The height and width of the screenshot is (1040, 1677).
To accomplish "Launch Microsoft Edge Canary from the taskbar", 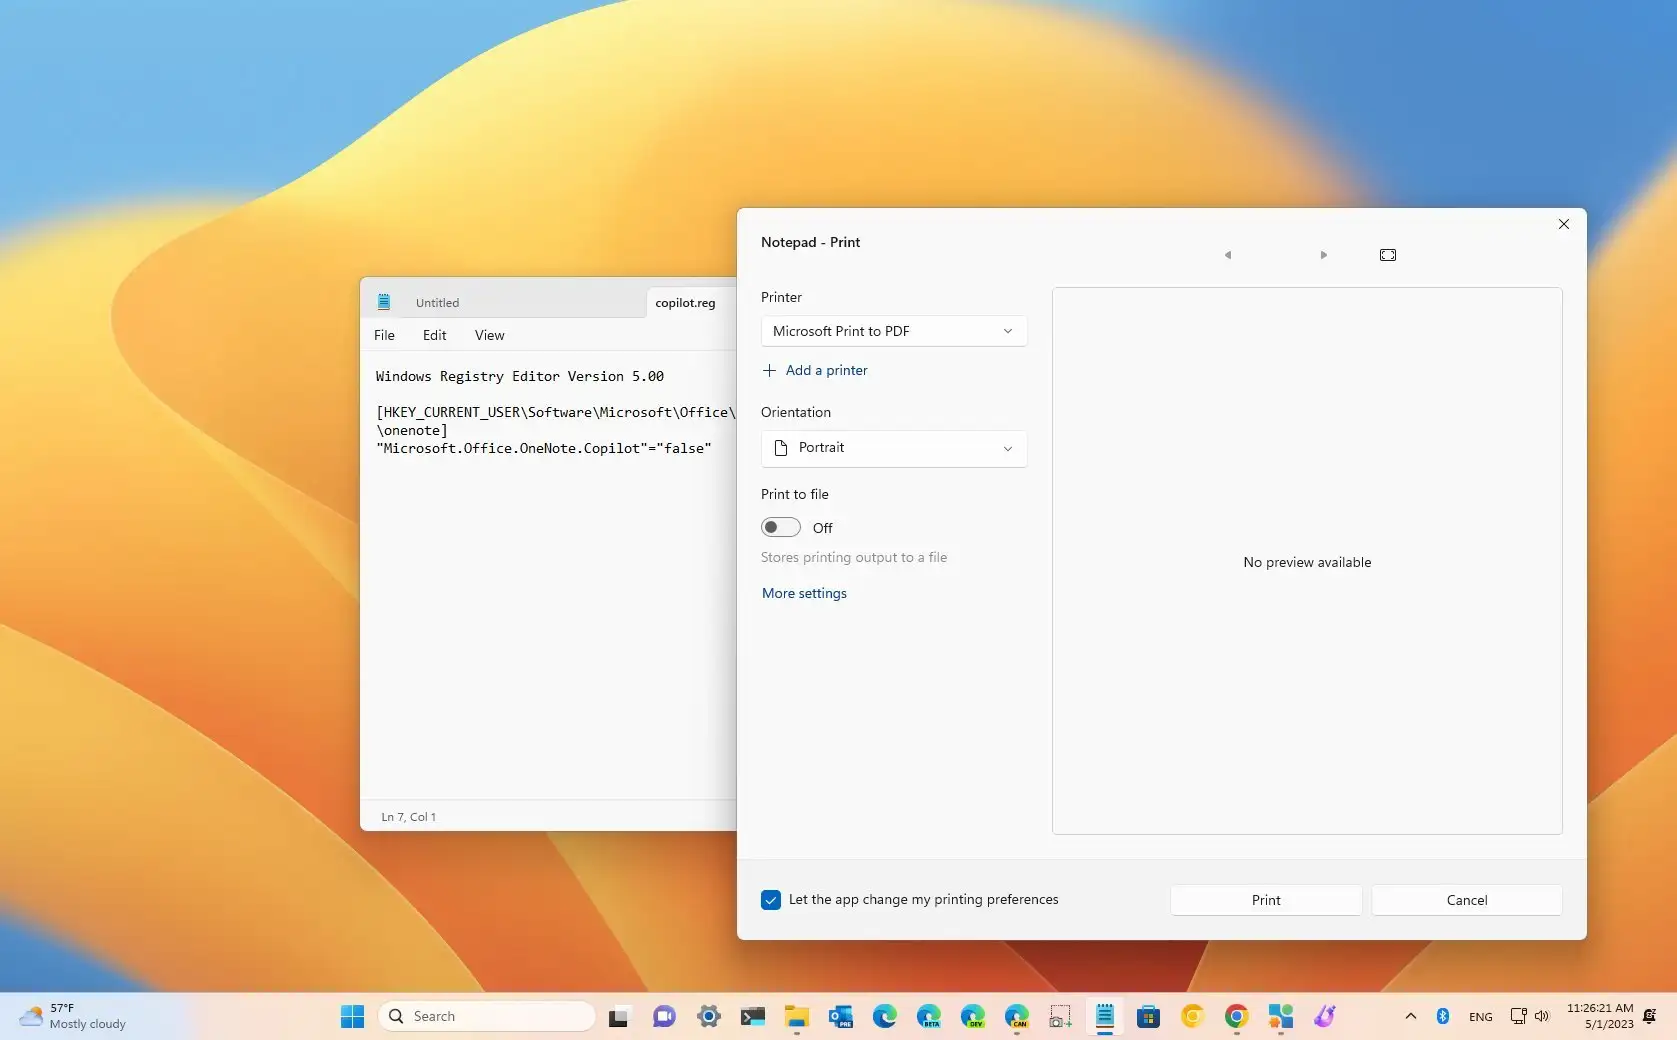I will [x=1016, y=1016].
